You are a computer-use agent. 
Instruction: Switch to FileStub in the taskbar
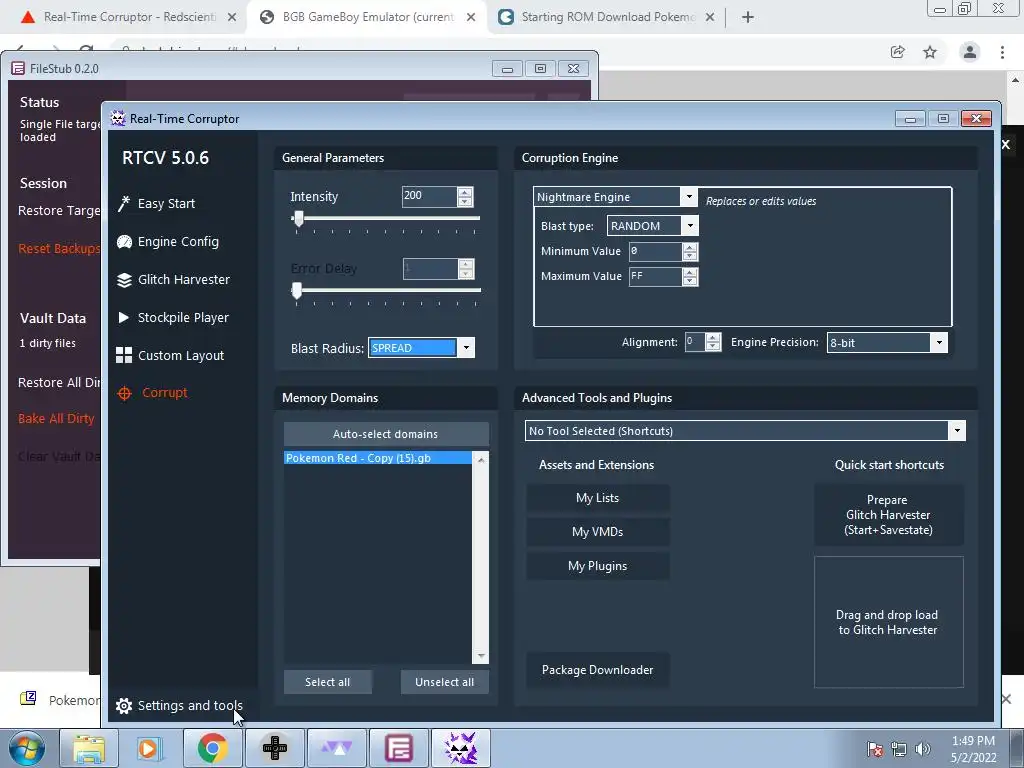click(x=398, y=748)
